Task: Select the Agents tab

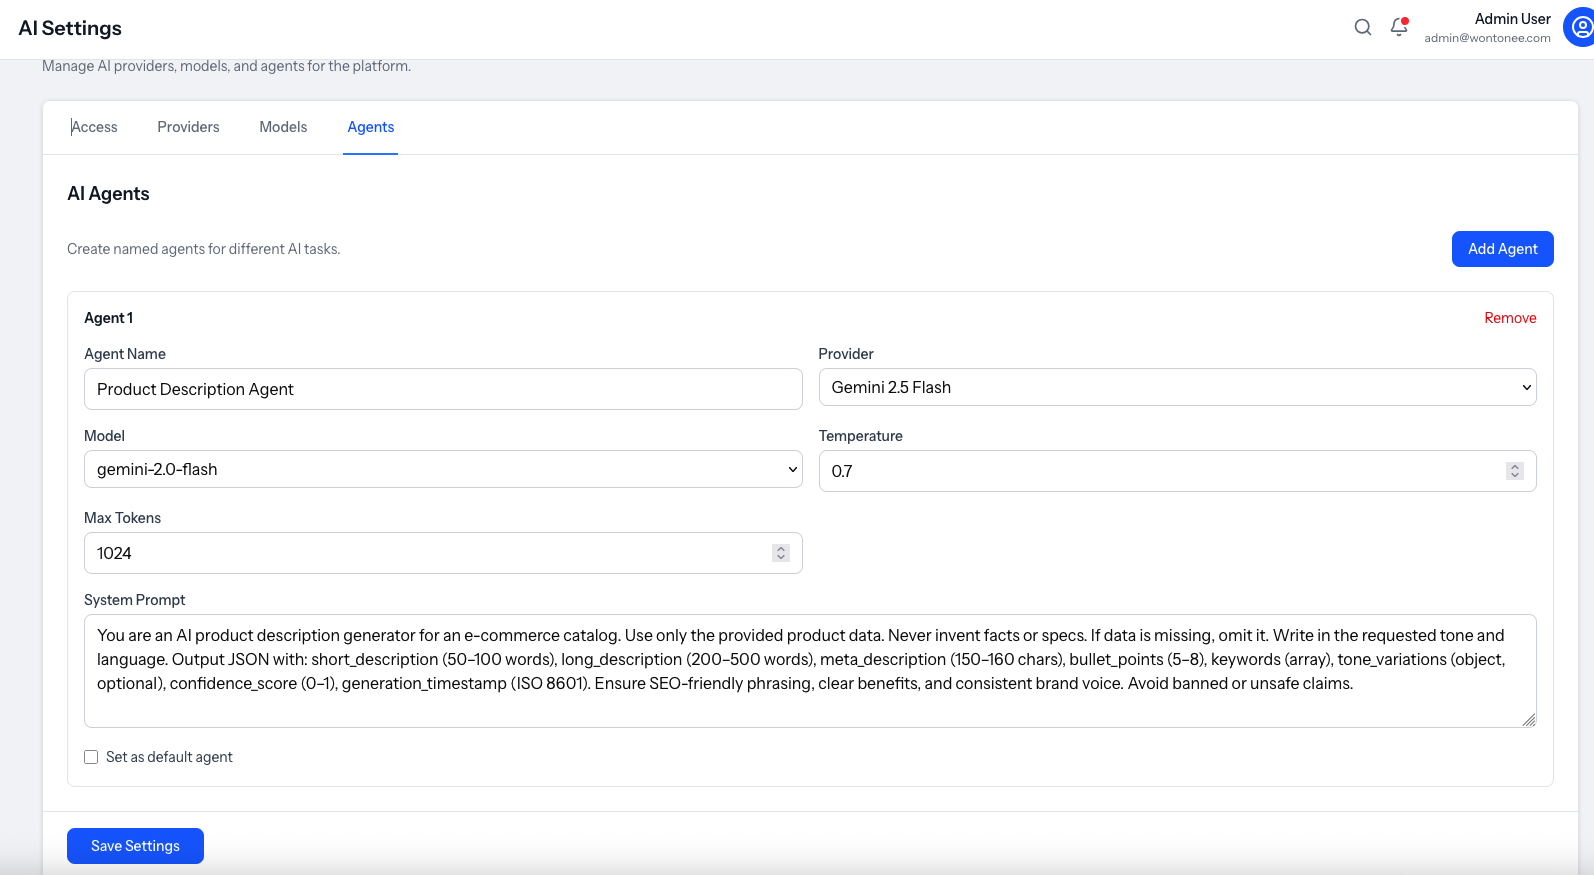Action: (x=370, y=127)
